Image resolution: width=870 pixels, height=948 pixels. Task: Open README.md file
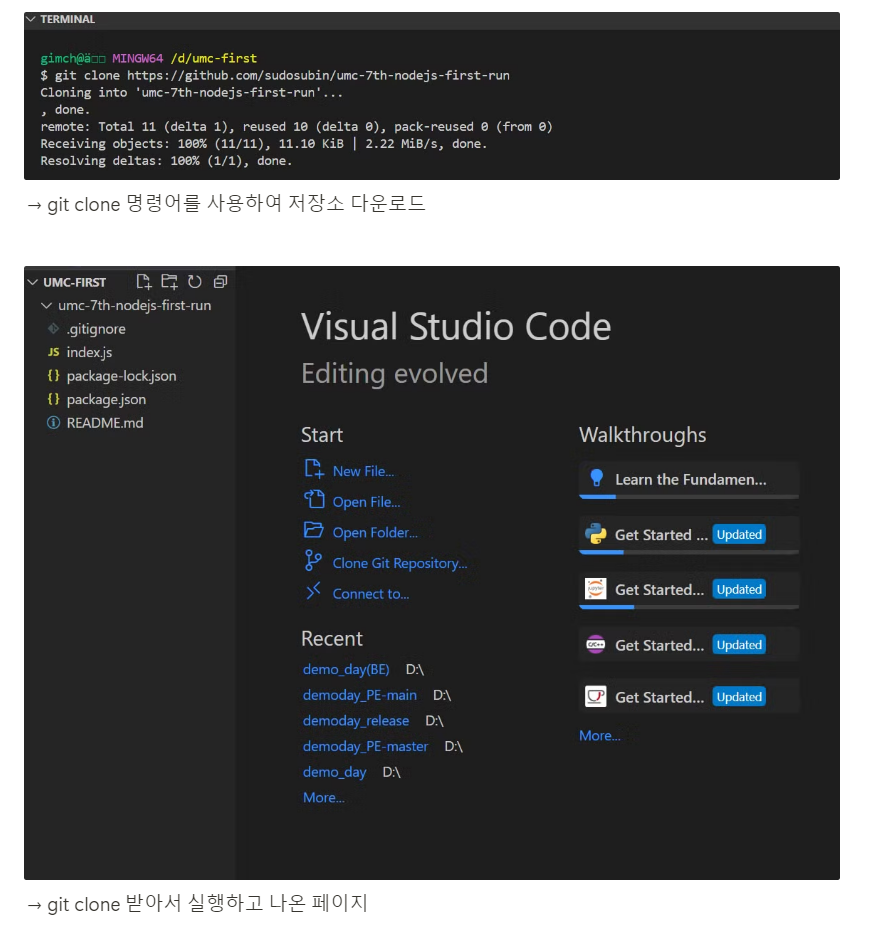[x=105, y=423]
